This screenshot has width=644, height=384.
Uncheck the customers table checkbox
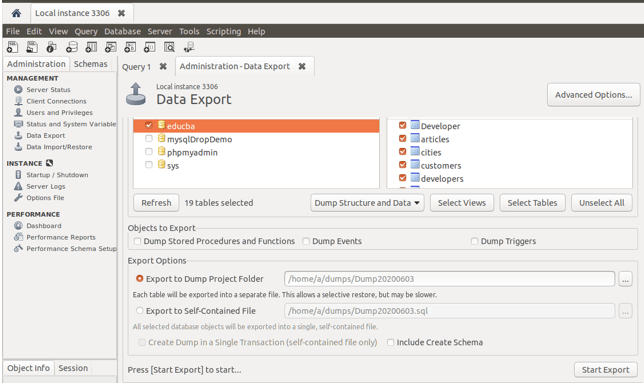402,165
